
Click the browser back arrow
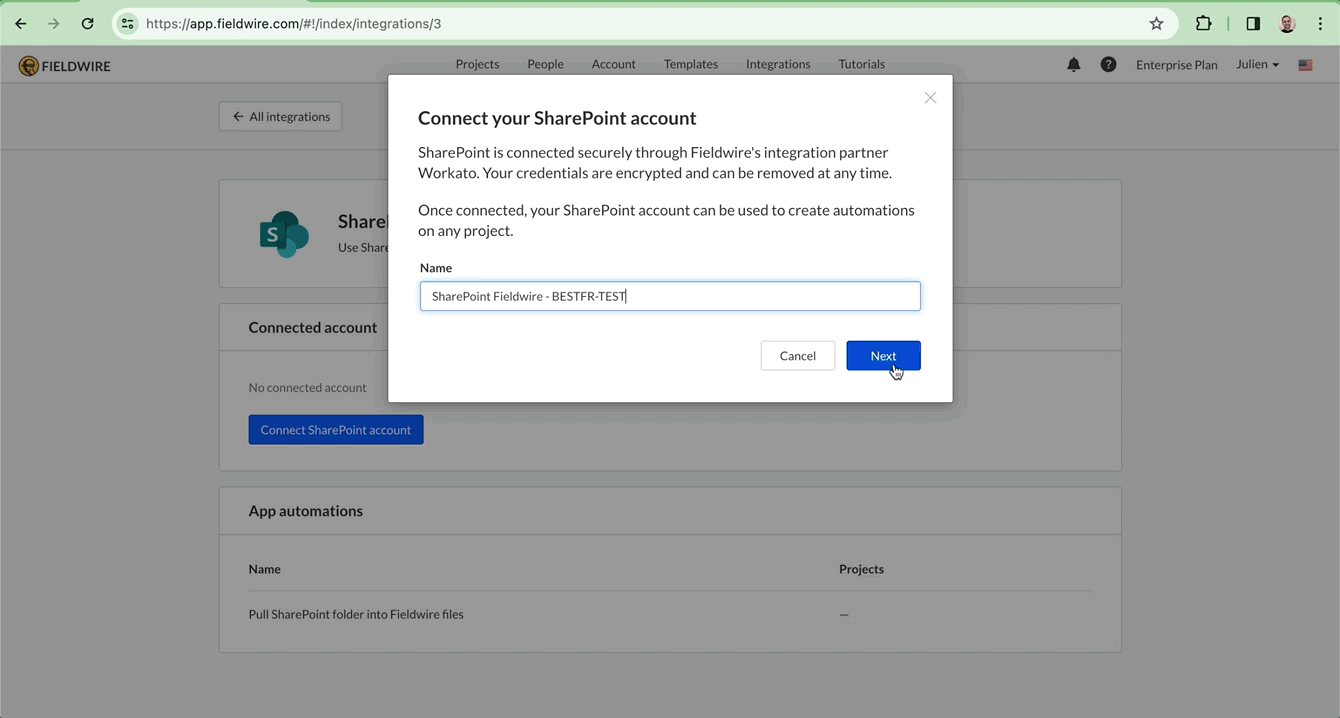tap(20, 23)
